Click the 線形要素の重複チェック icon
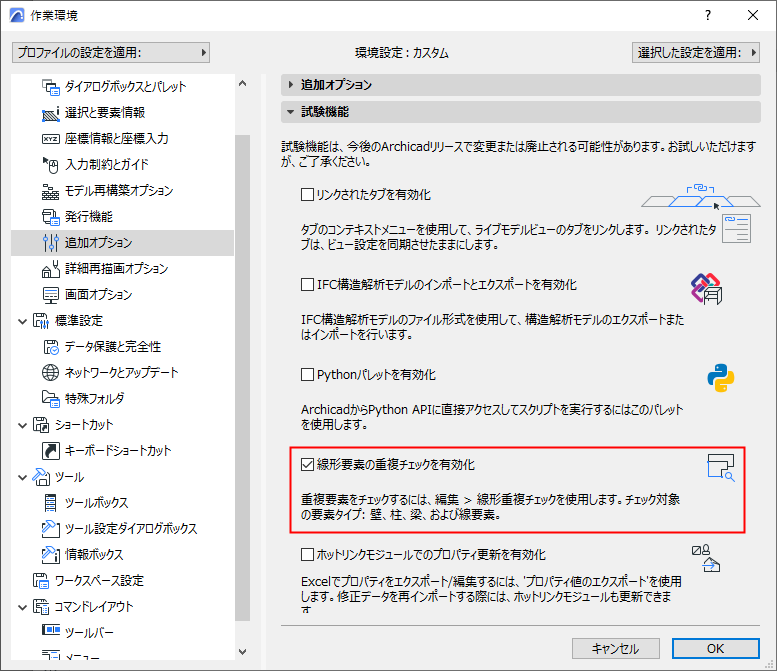Image resolution: width=777 pixels, height=671 pixels. [x=721, y=468]
